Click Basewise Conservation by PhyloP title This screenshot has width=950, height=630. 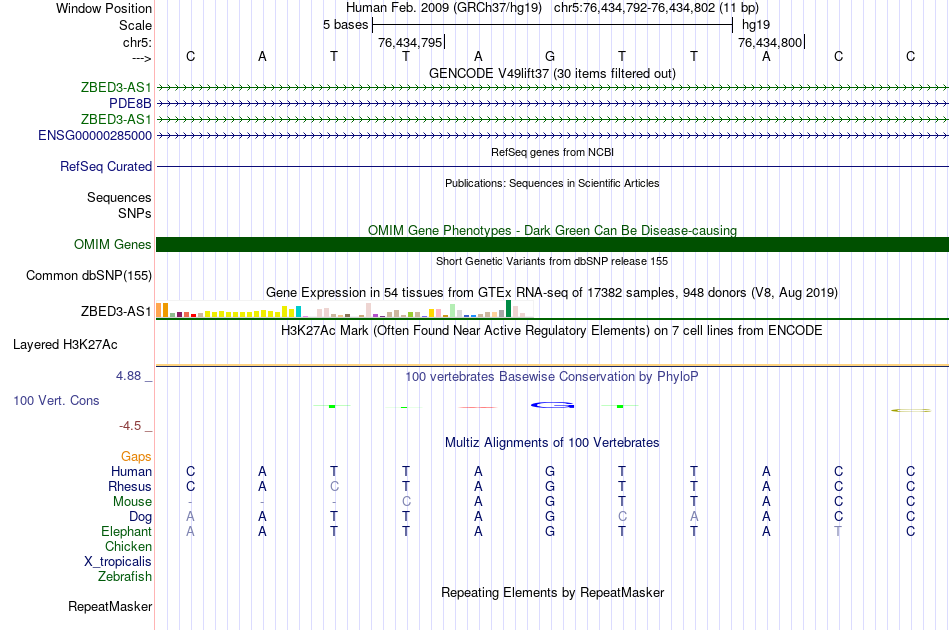(552, 377)
